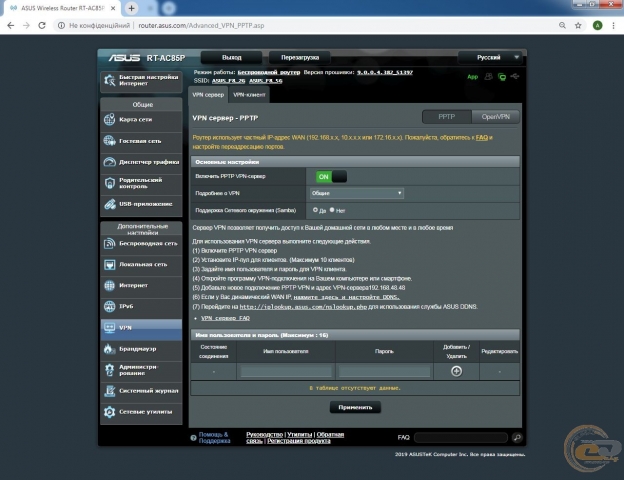Click Parental Control shield icon

[109, 183]
